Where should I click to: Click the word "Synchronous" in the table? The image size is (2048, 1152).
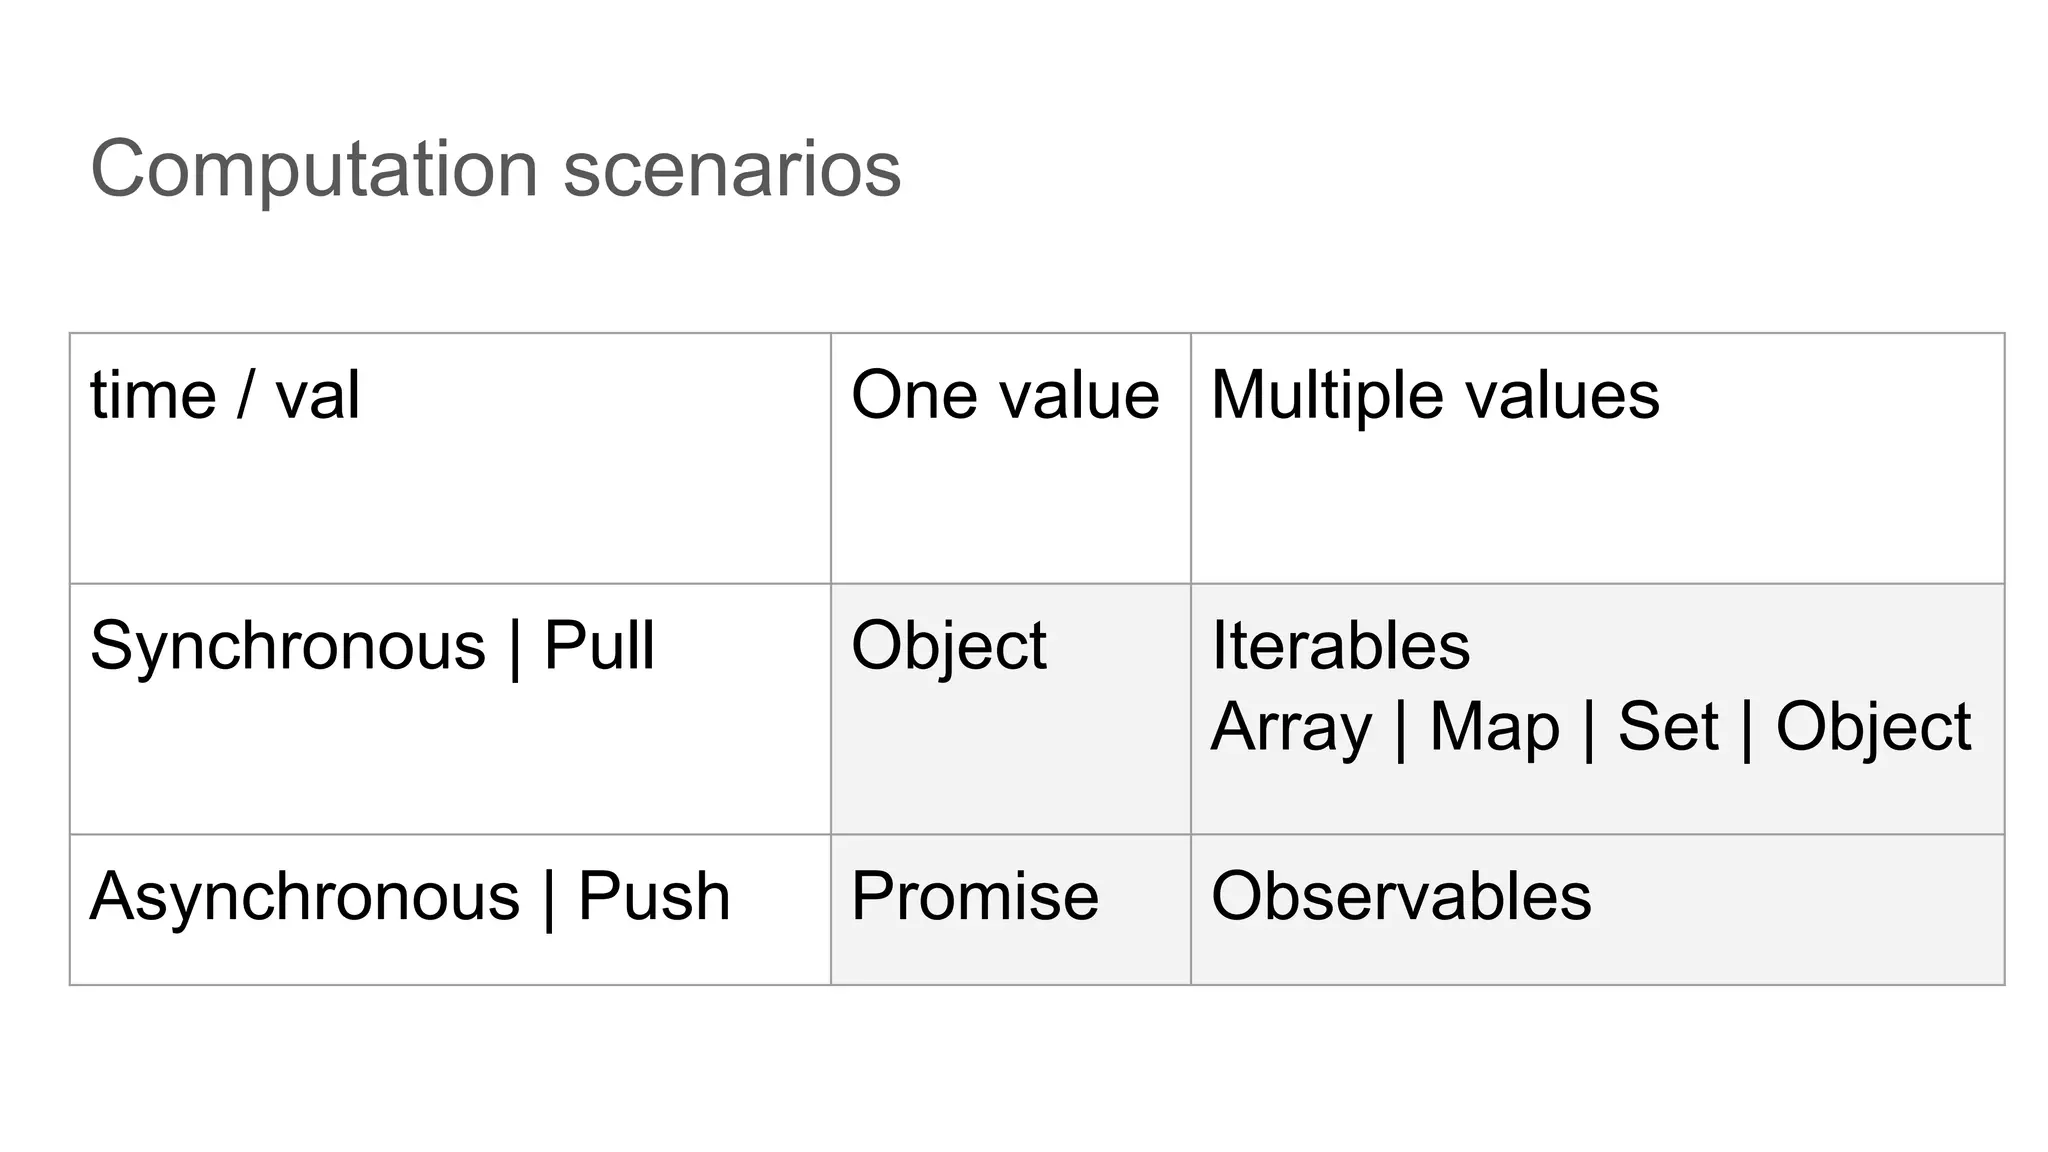point(288,646)
